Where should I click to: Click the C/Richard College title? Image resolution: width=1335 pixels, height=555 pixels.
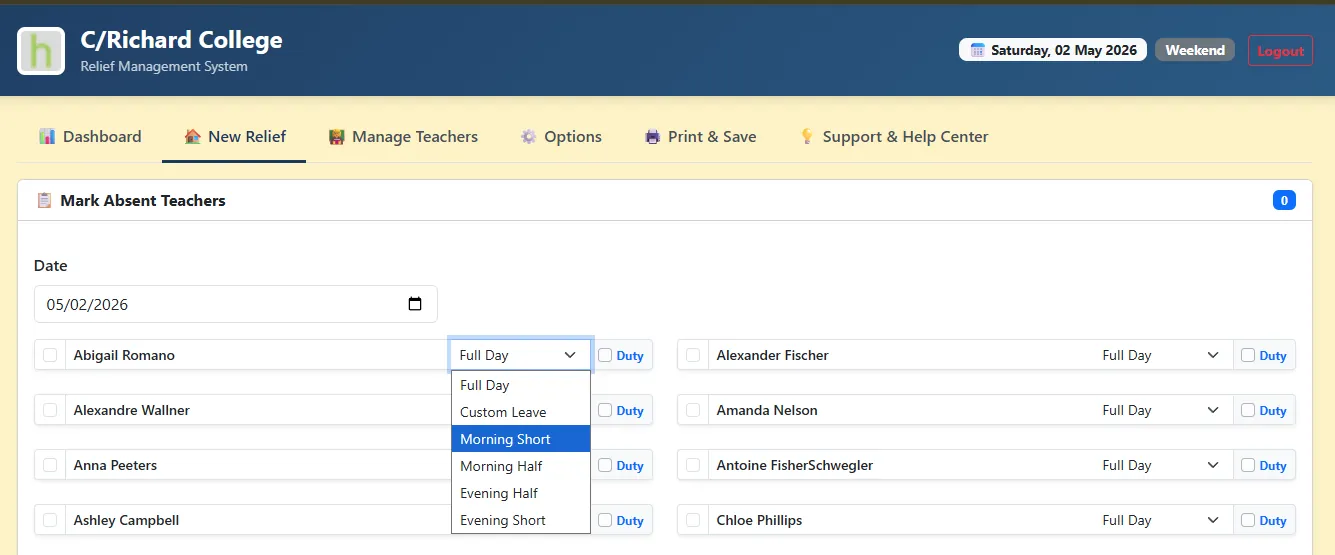(181, 40)
